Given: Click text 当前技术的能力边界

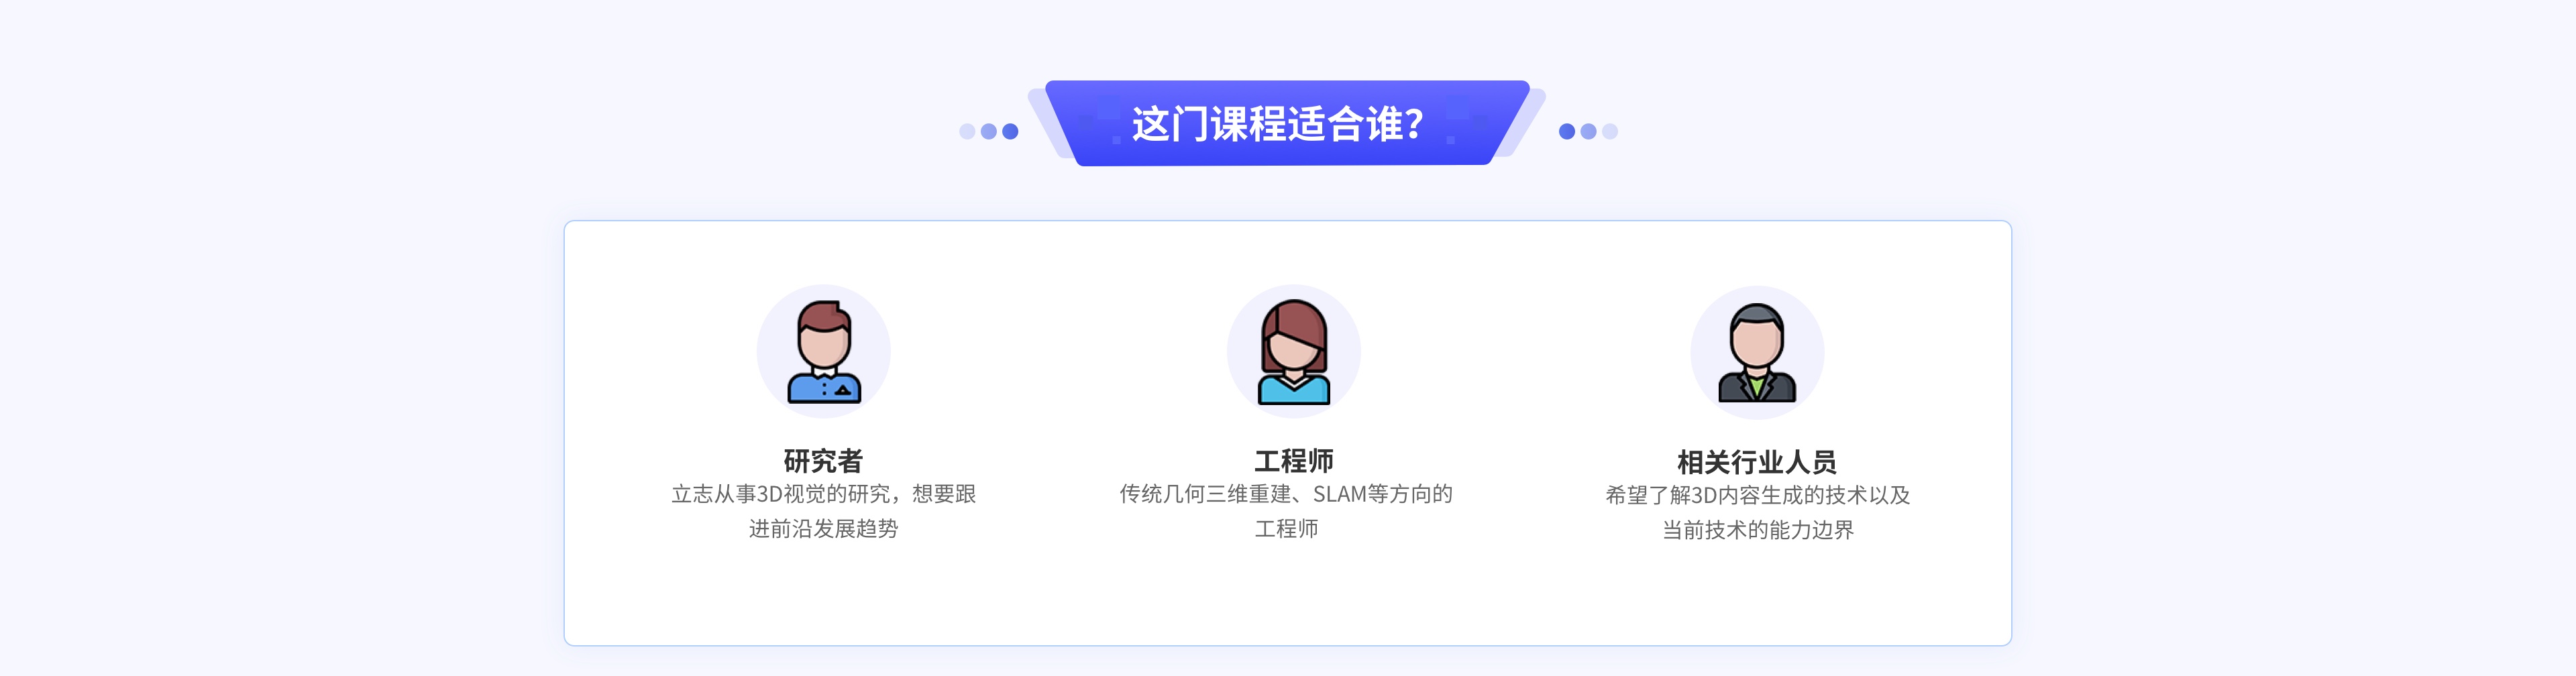Looking at the screenshot, I should (1757, 530).
